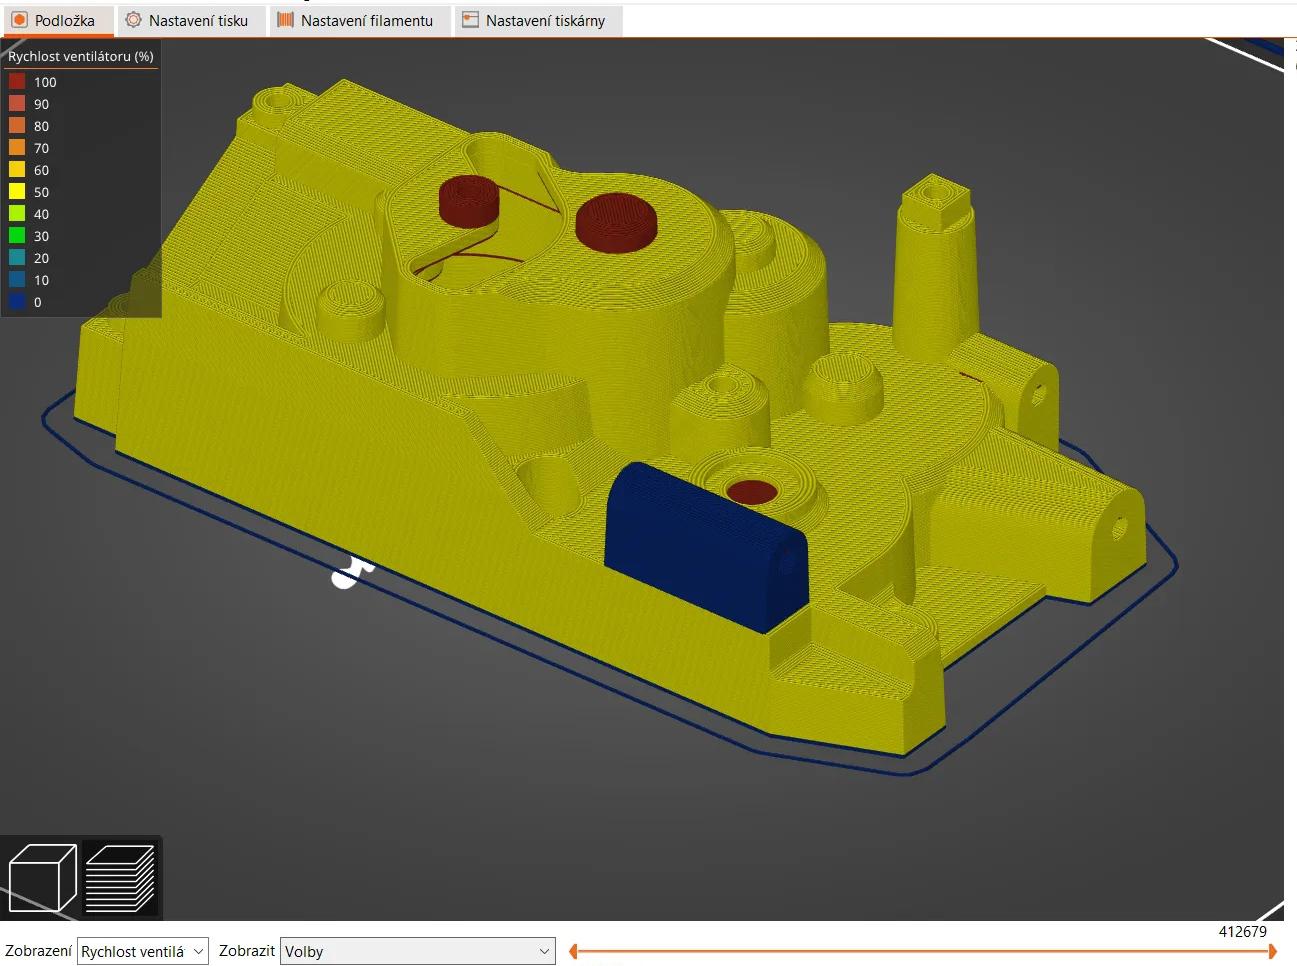This screenshot has width=1297, height=966.
Task: Select the Podložka tab
Action: click(x=58, y=19)
